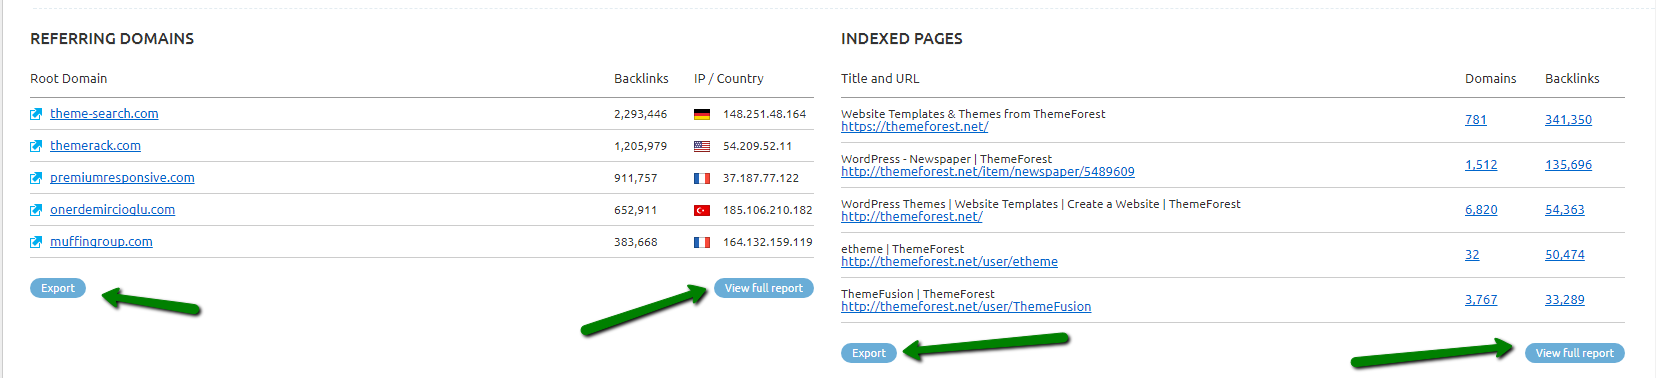Click the 1,512 domains count
The image size is (1656, 378).
tap(1481, 165)
